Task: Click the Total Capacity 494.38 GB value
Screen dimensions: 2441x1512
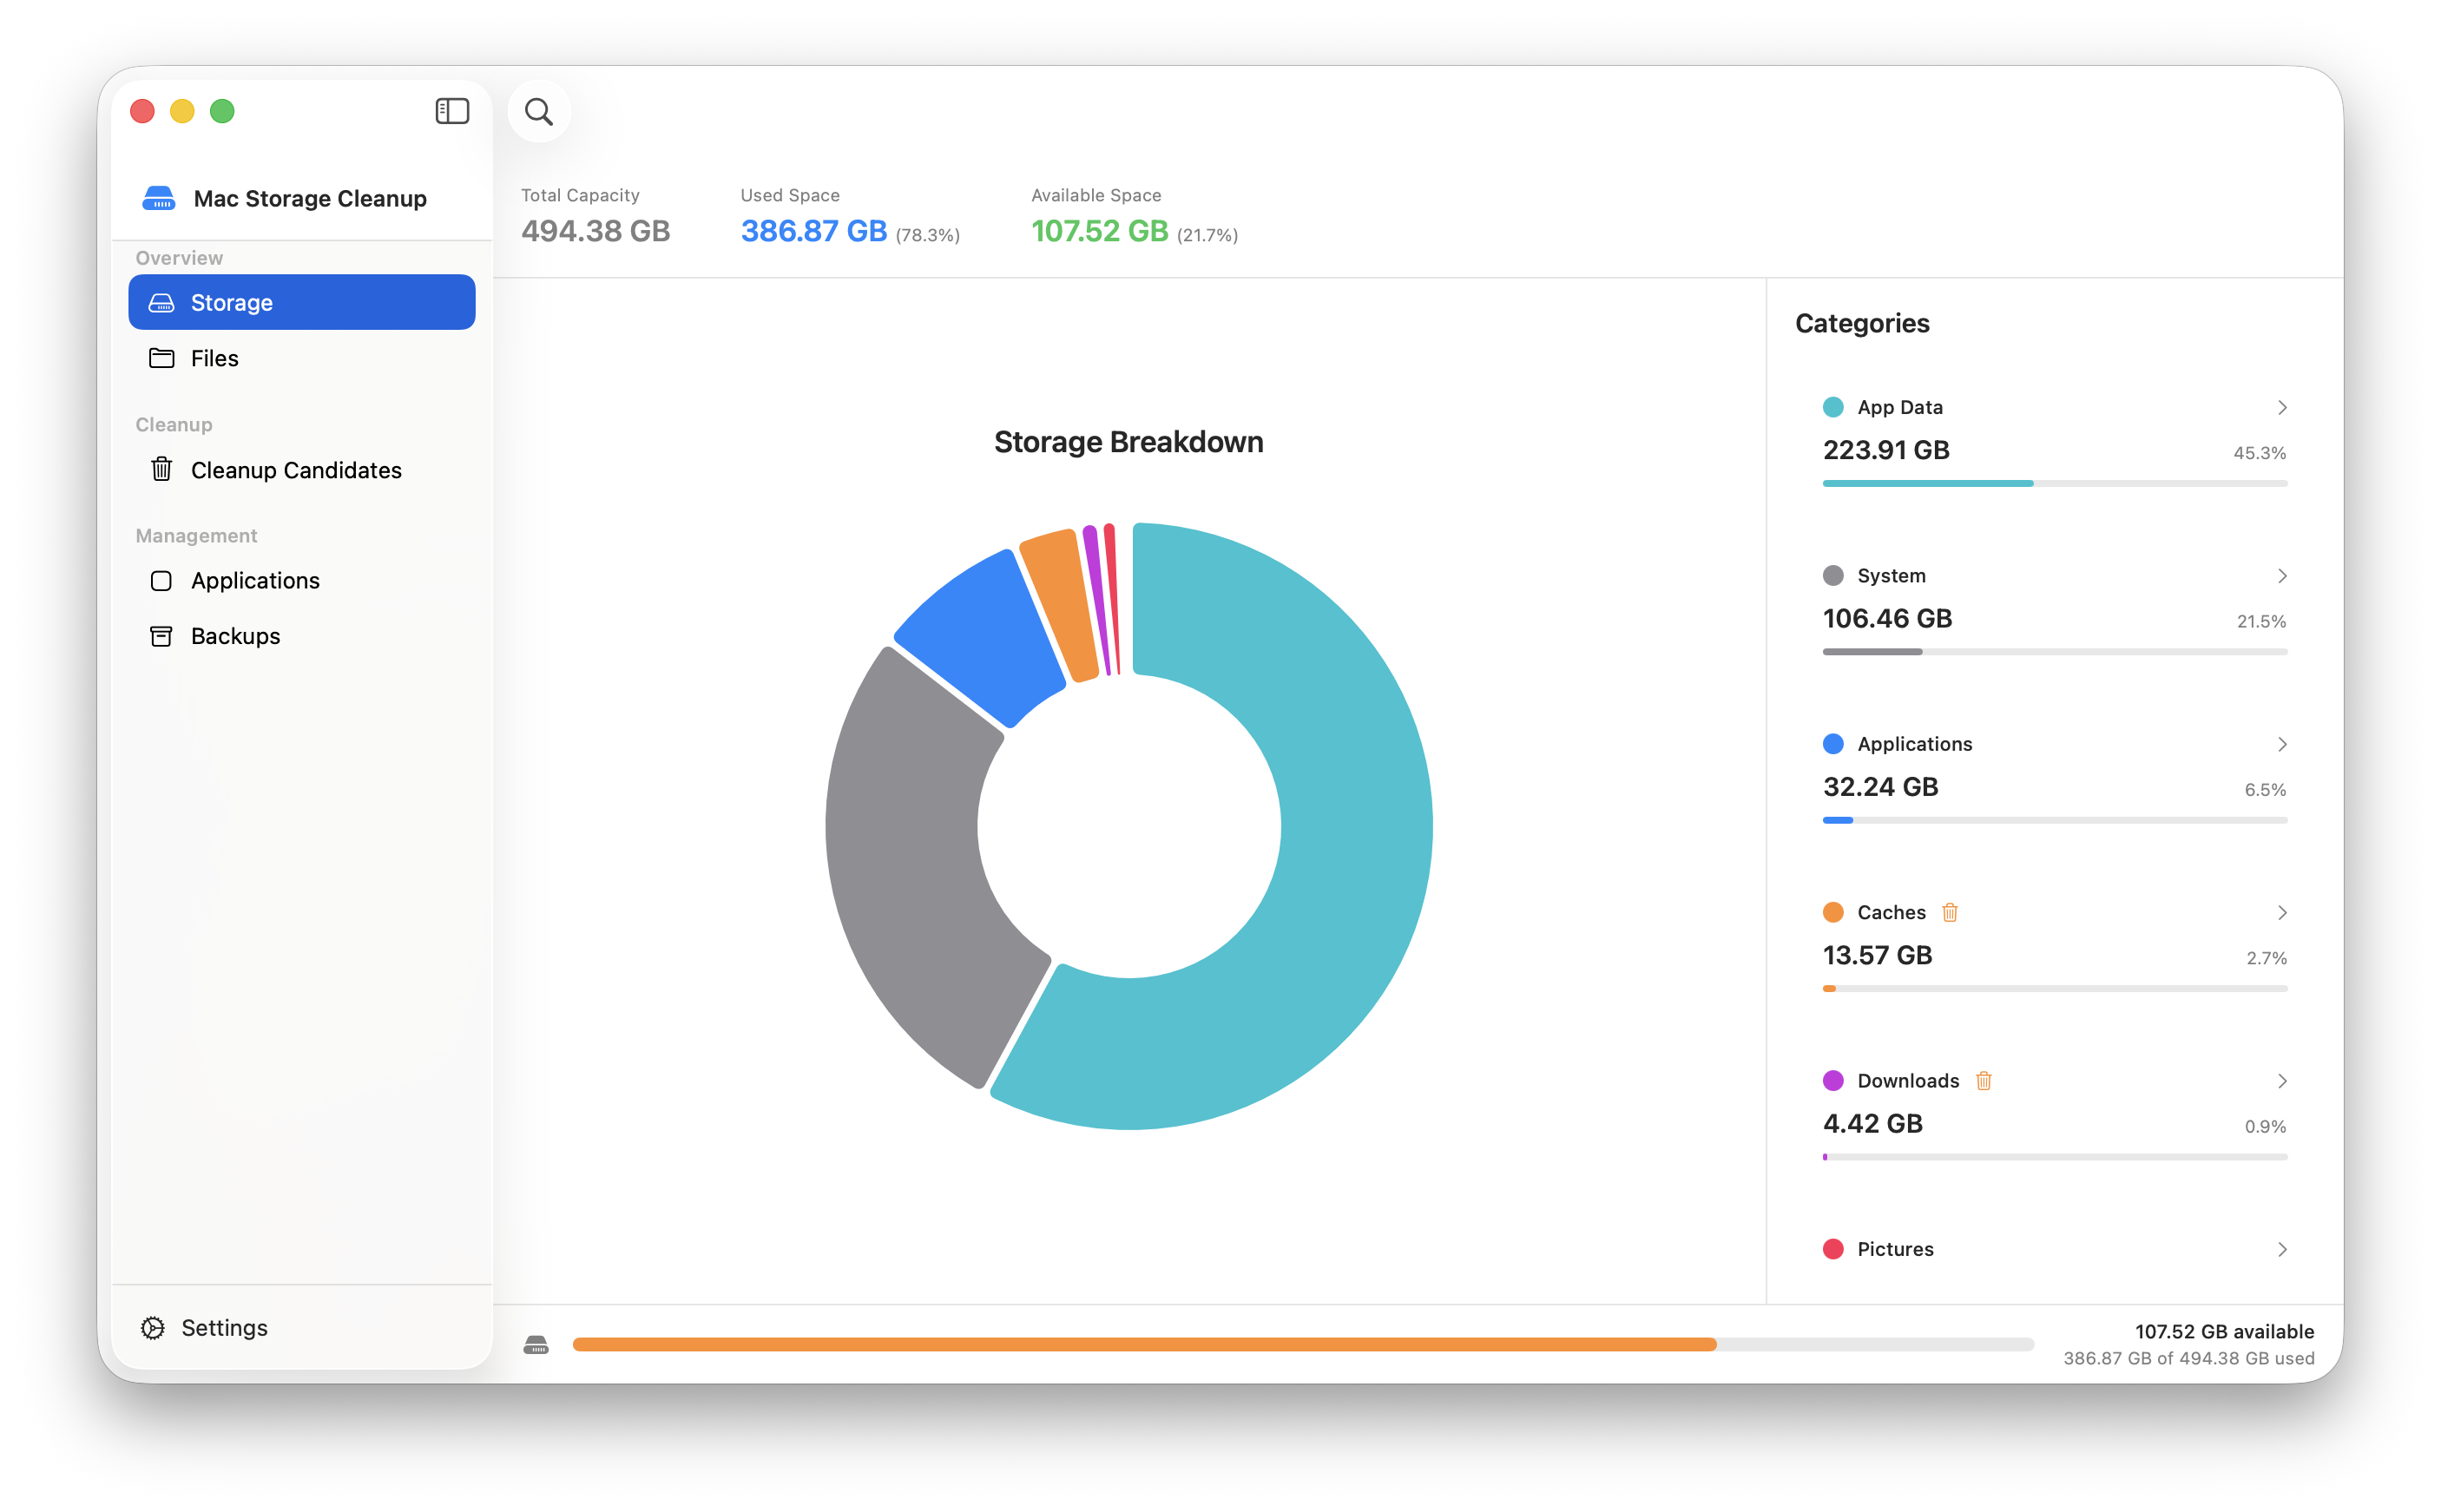Action: click(595, 231)
